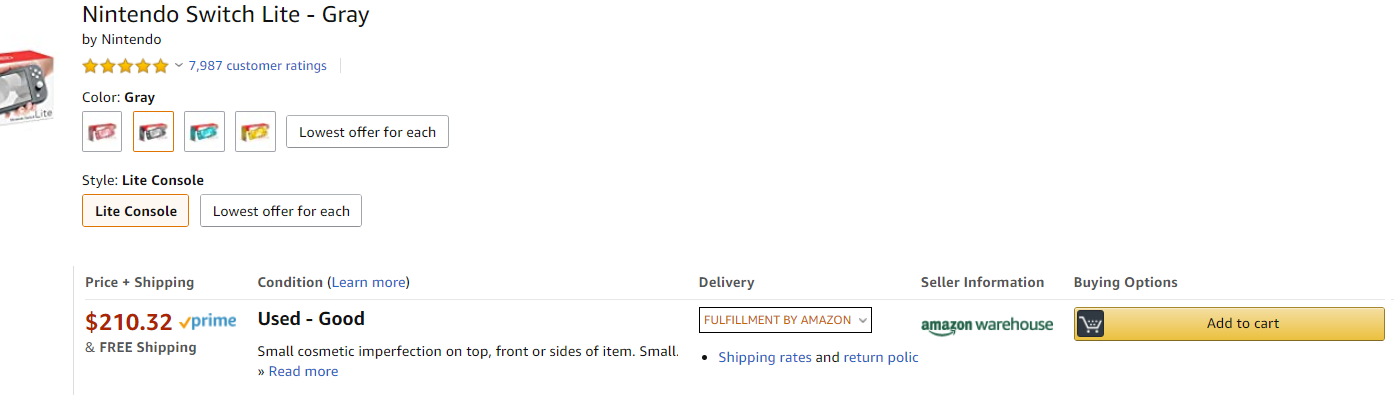The width and height of the screenshot is (1394, 395).
Task: Open the condition Learn more link
Action: click(x=368, y=283)
